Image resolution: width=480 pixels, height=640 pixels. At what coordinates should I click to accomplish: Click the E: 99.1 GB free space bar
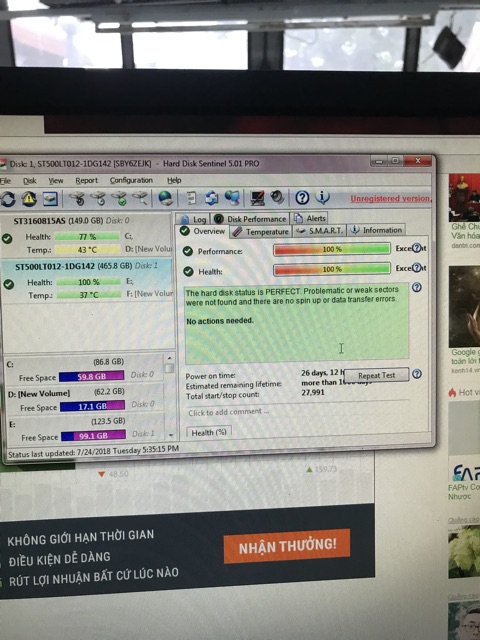point(94,436)
